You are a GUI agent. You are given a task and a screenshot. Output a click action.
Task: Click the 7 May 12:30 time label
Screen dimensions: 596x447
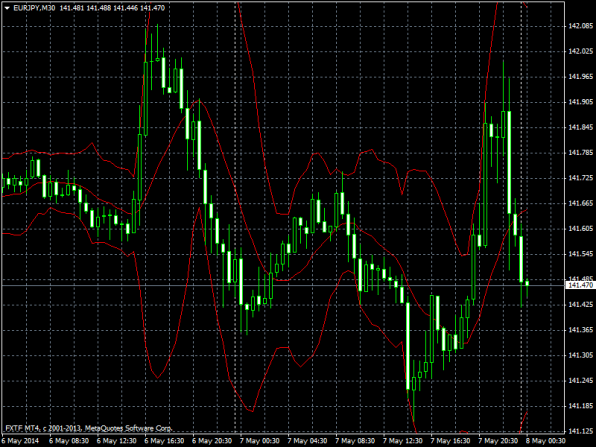click(403, 441)
